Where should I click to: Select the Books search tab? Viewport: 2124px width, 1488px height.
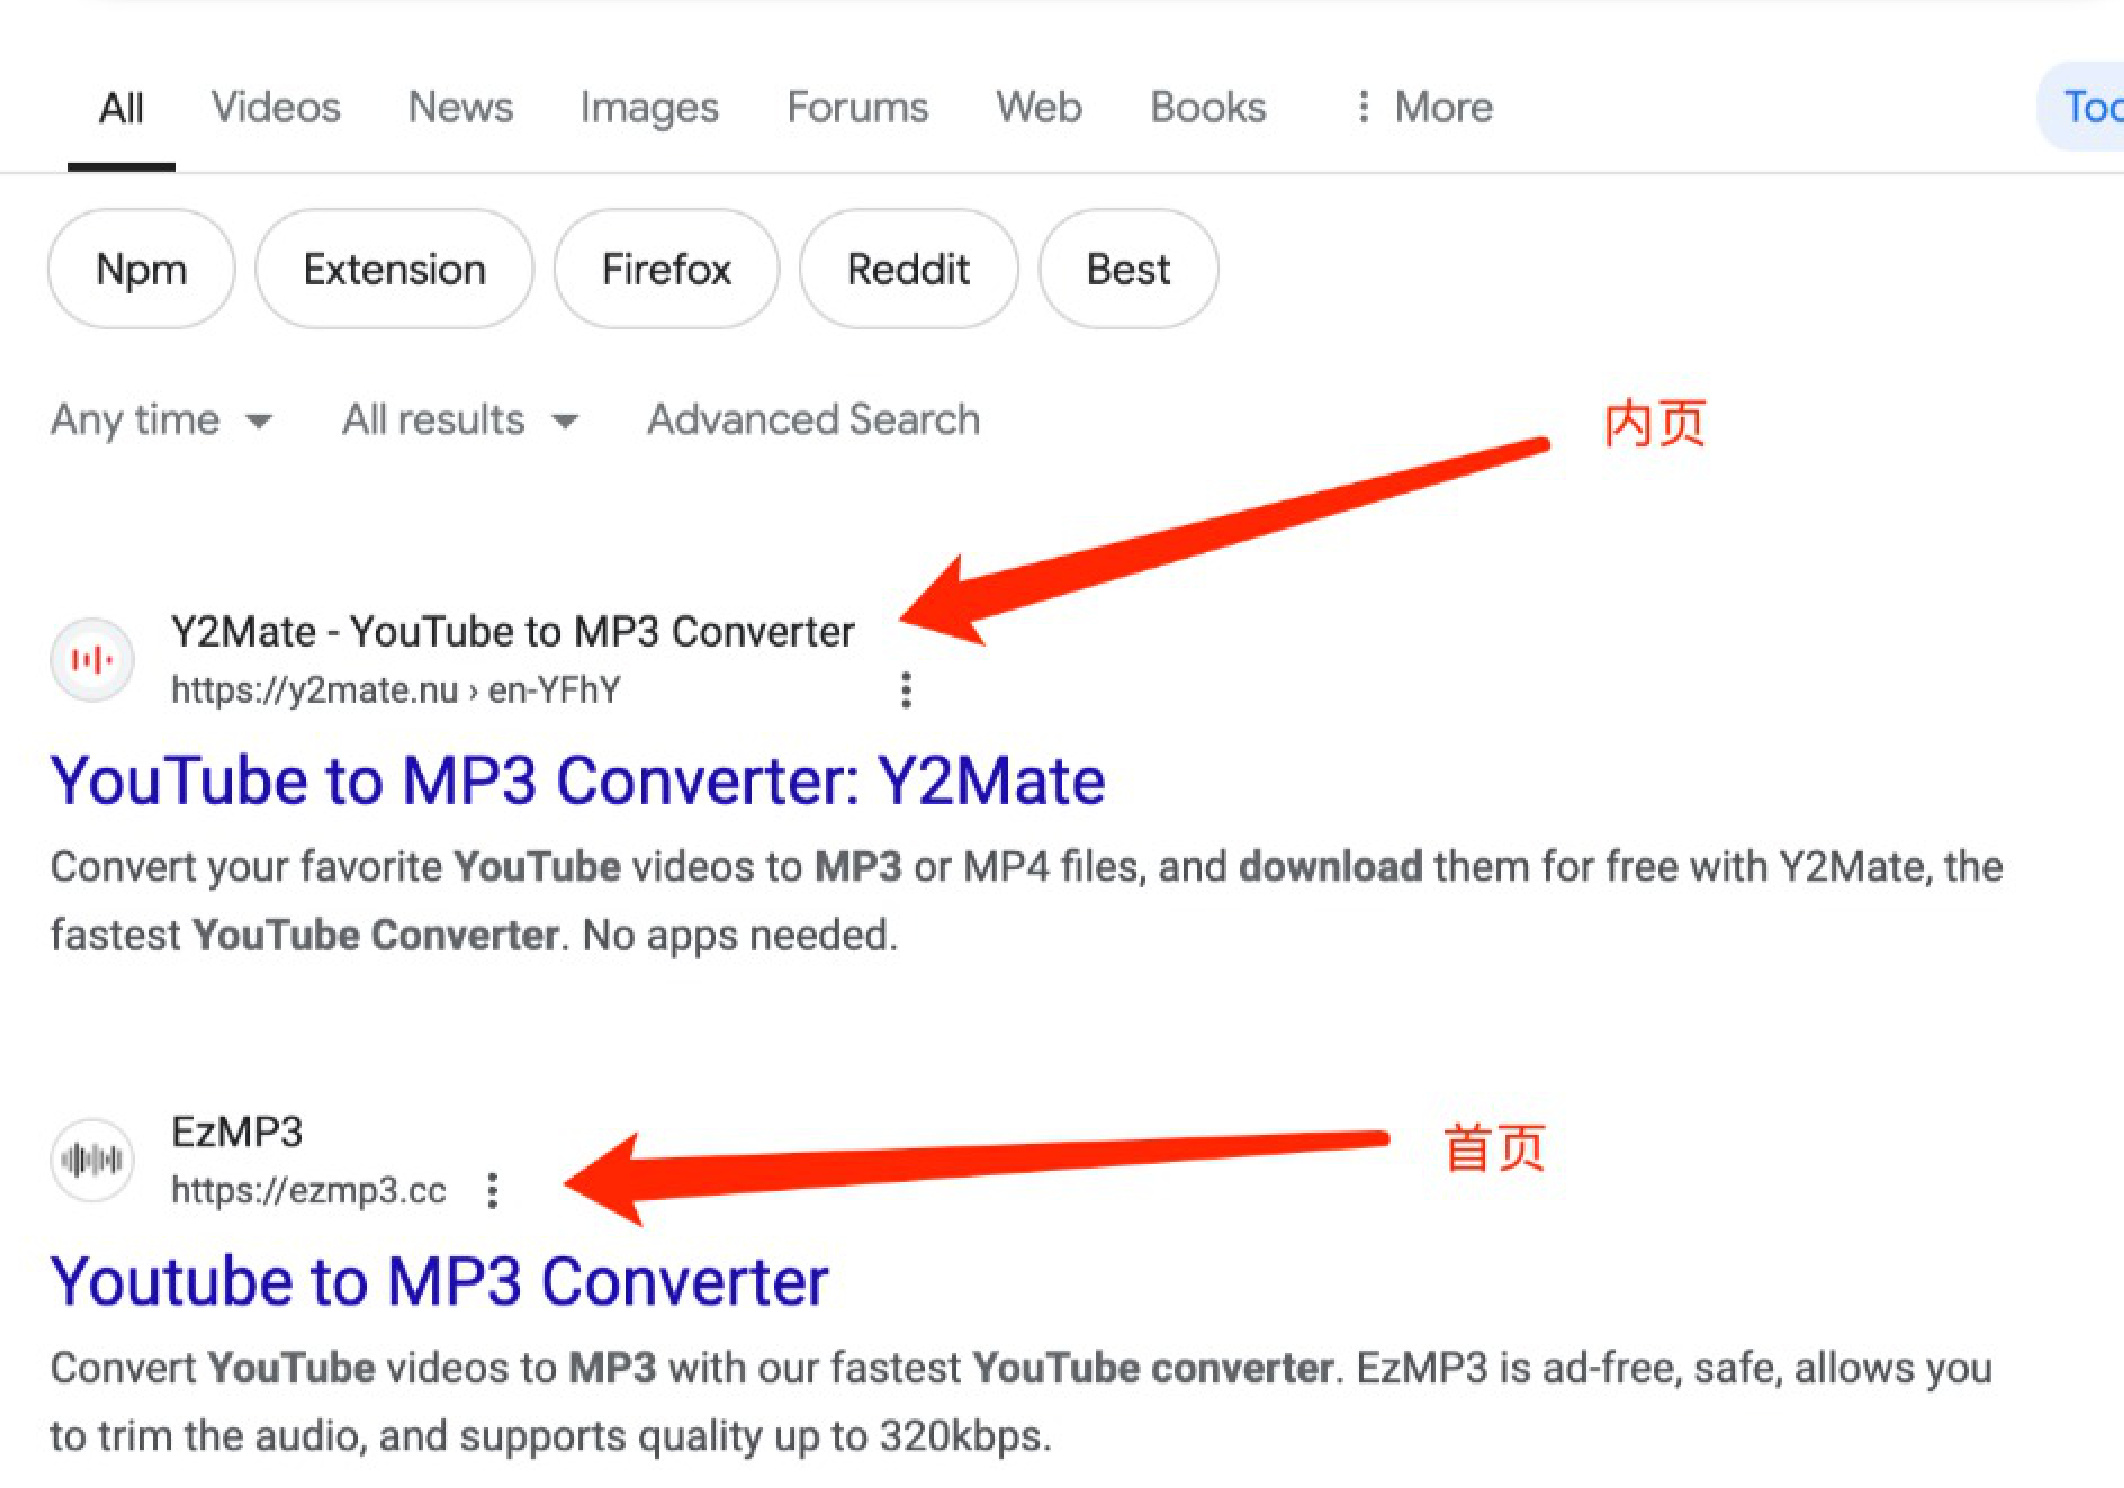[1208, 107]
